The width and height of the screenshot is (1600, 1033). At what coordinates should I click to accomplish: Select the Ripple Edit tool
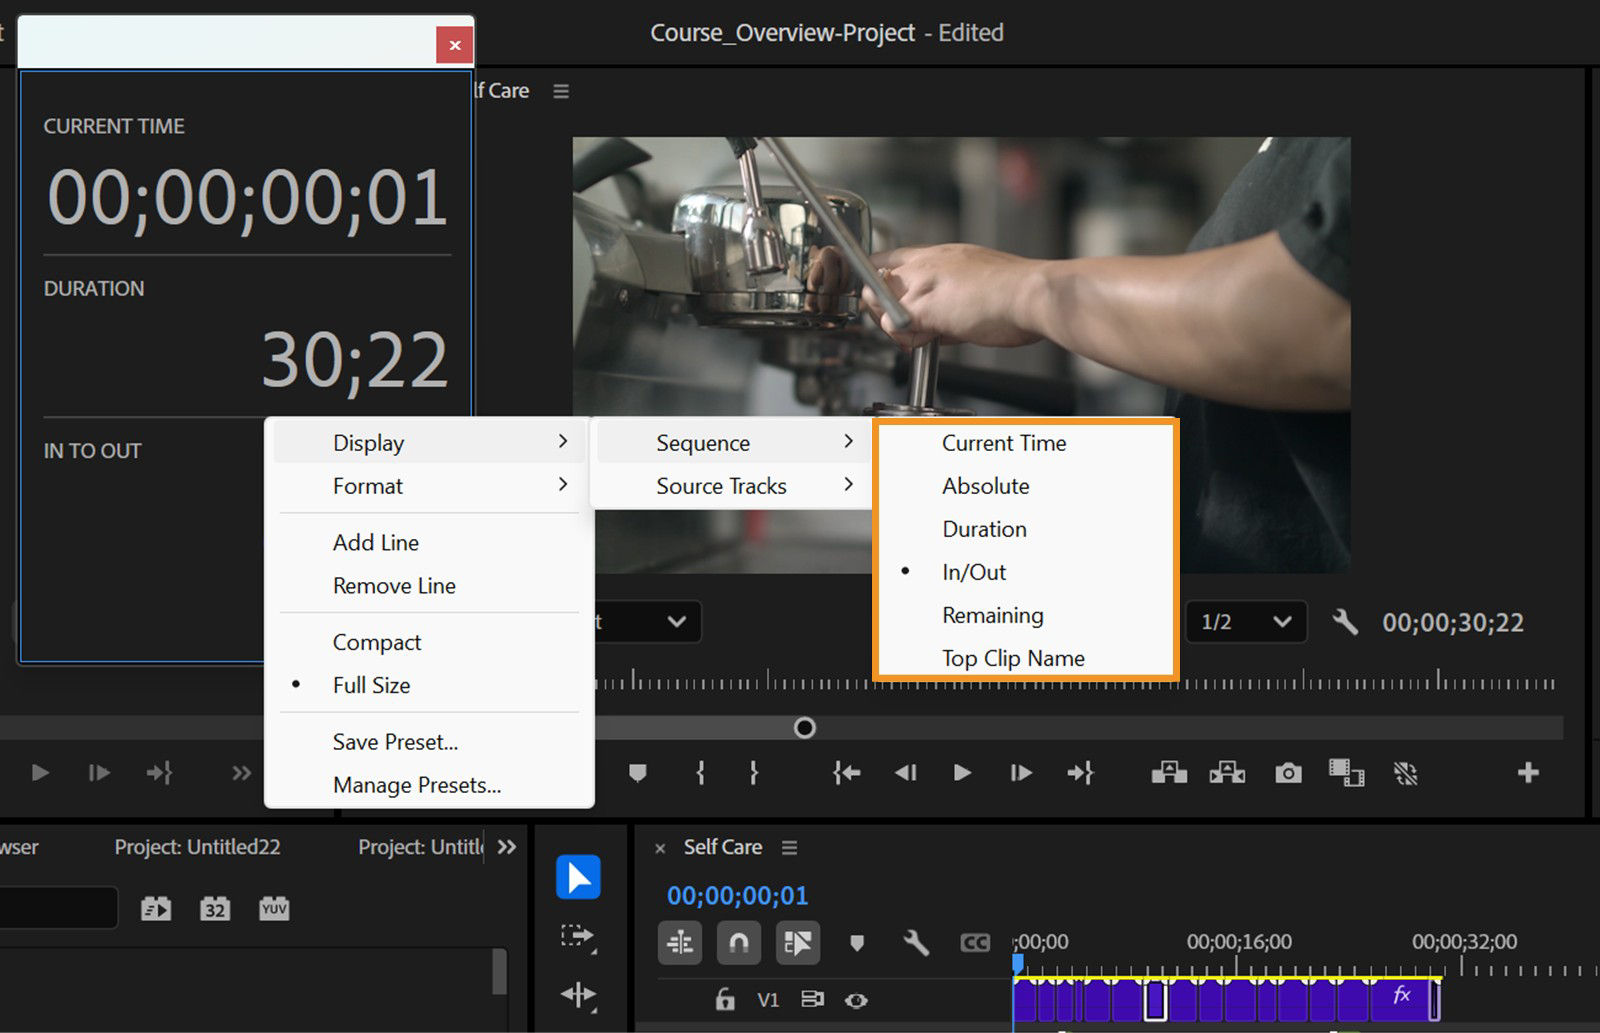click(578, 996)
